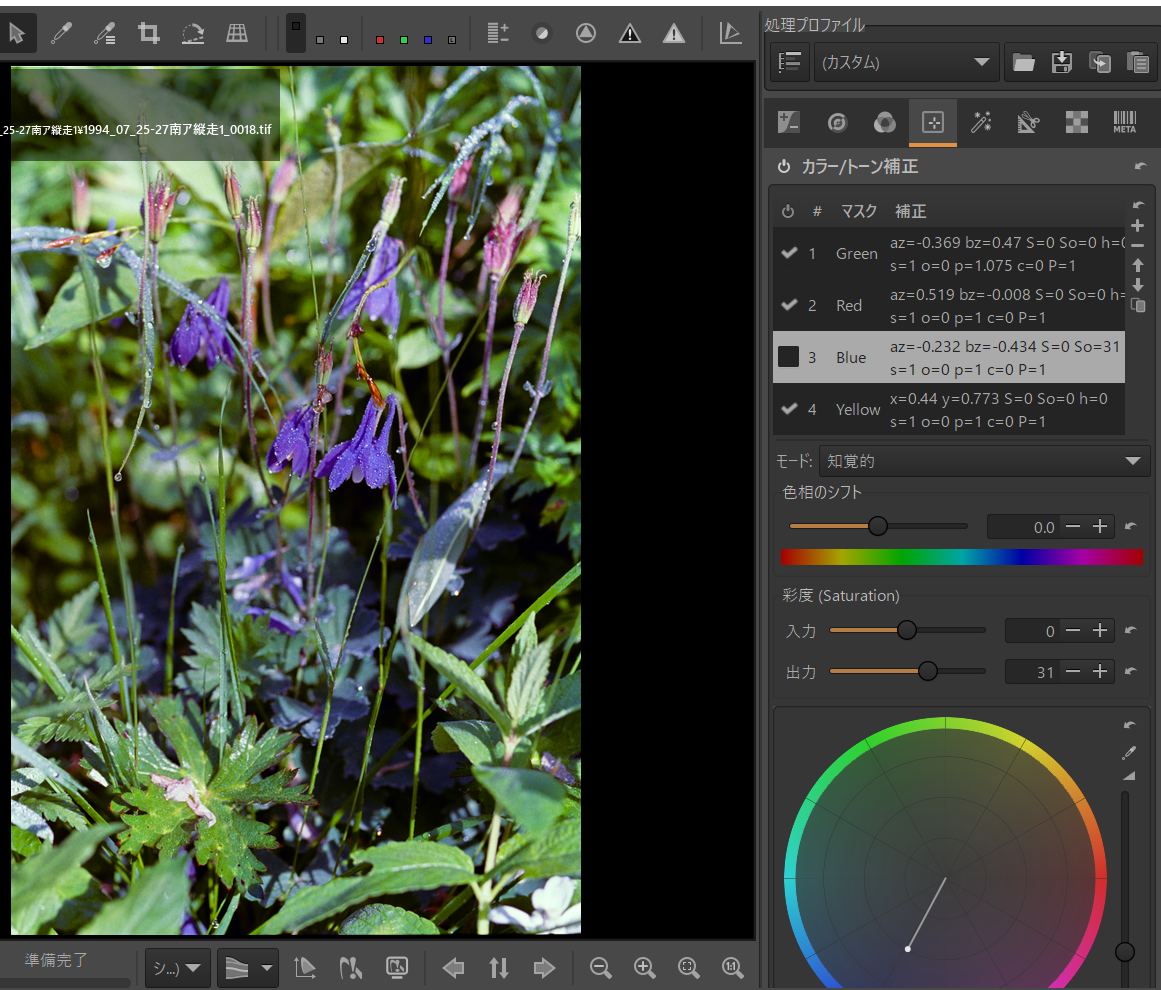Expand the (カスタム) profile dropdown
This screenshot has height=990, width=1161.
pyautogui.click(x=906, y=62)
